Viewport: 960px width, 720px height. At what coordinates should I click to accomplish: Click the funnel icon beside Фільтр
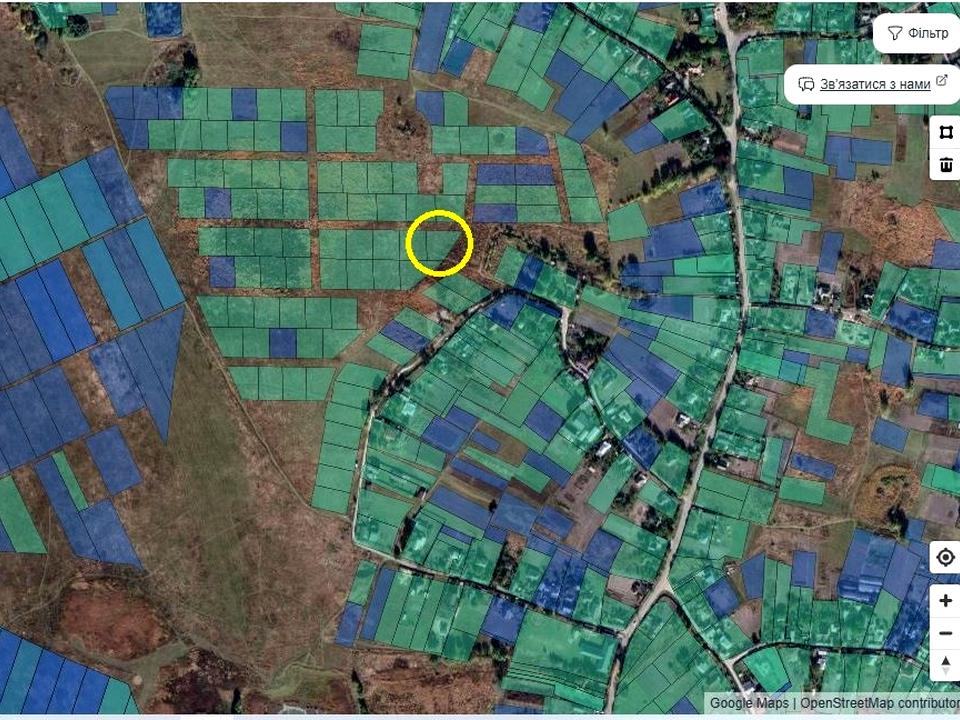tap(894, 33)
